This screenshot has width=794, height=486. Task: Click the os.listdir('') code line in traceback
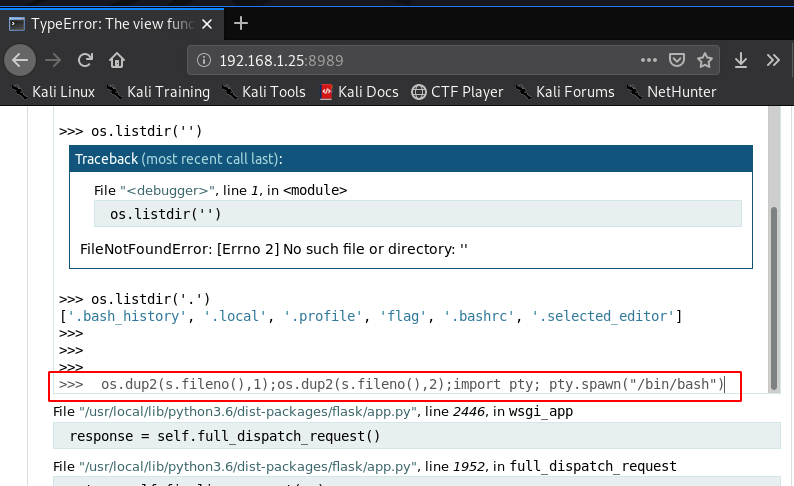pyautogui.click(x=418, y=214)
